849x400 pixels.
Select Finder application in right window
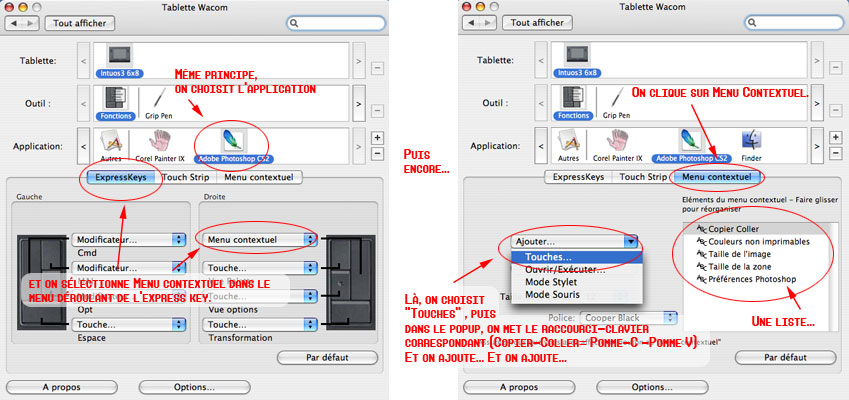click(x=752, y=146)
